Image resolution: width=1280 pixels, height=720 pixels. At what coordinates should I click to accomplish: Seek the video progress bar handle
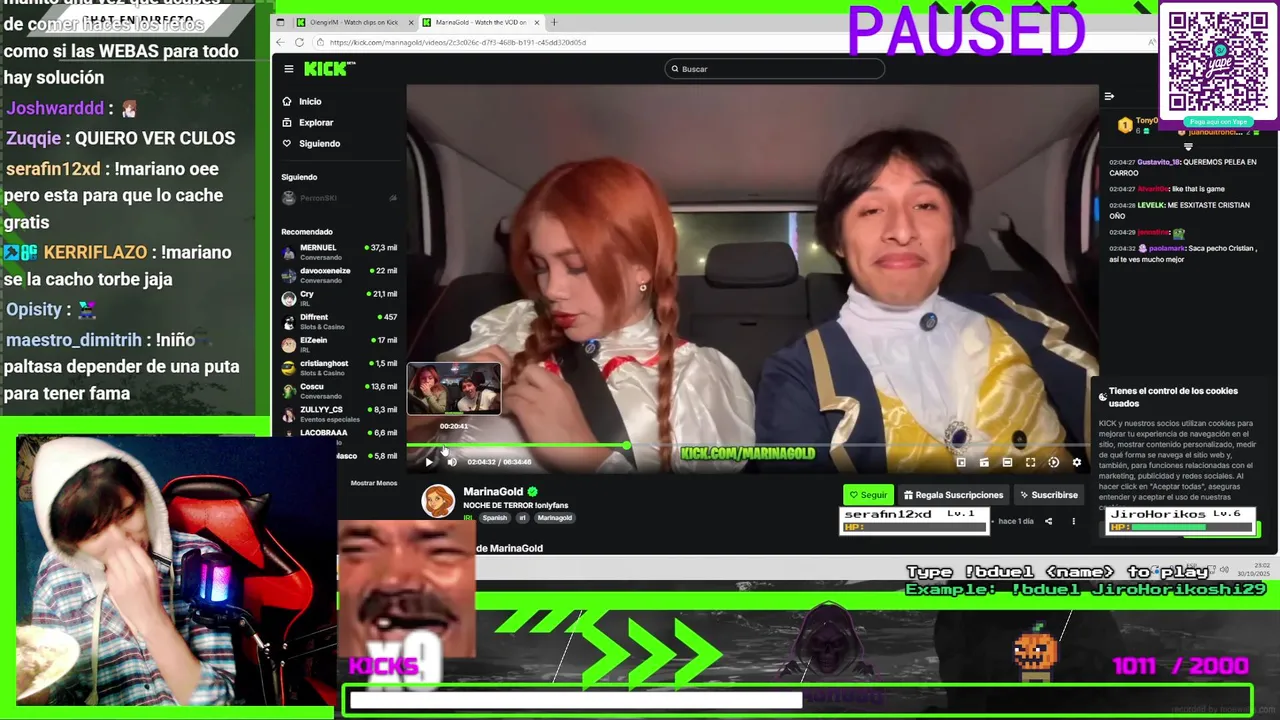[627, 445]
